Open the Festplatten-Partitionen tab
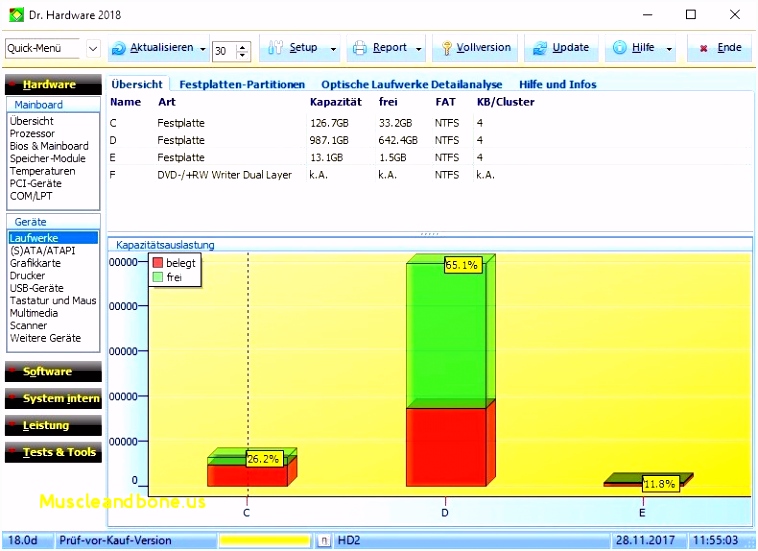This screenshot has height=551, width=758. click(242, 85)
